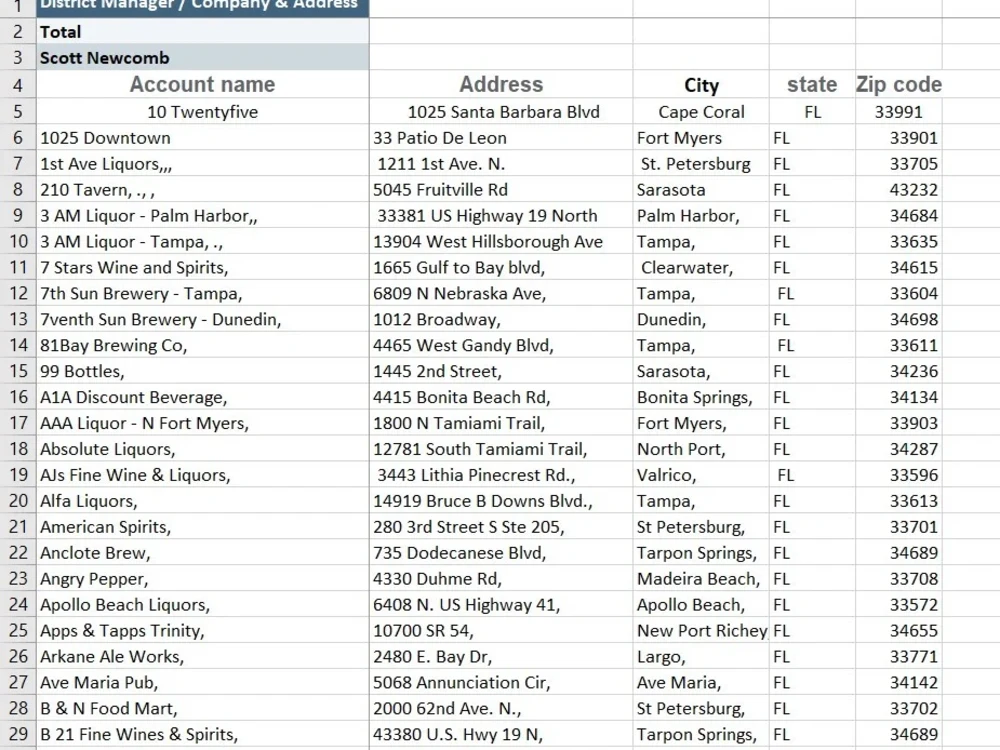Click zip code cell 33991
The height and width of the screenshot is (750, 1000).
[x=899, y=112]
